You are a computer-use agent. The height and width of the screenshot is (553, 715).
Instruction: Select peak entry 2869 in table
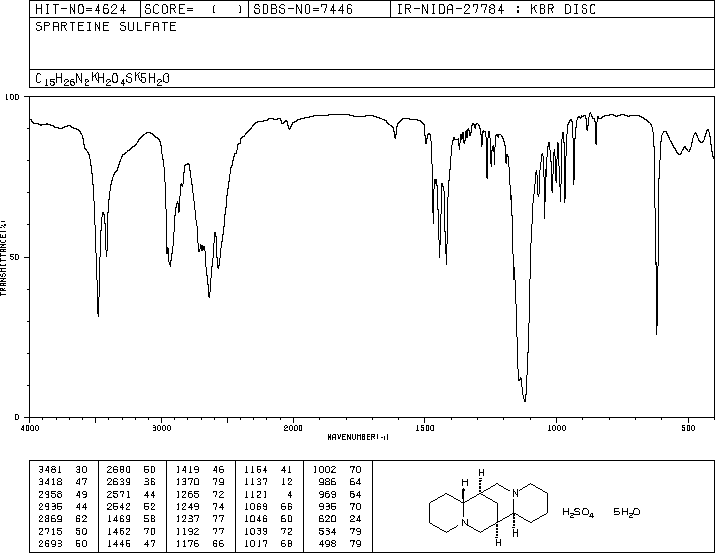(63, 519)
